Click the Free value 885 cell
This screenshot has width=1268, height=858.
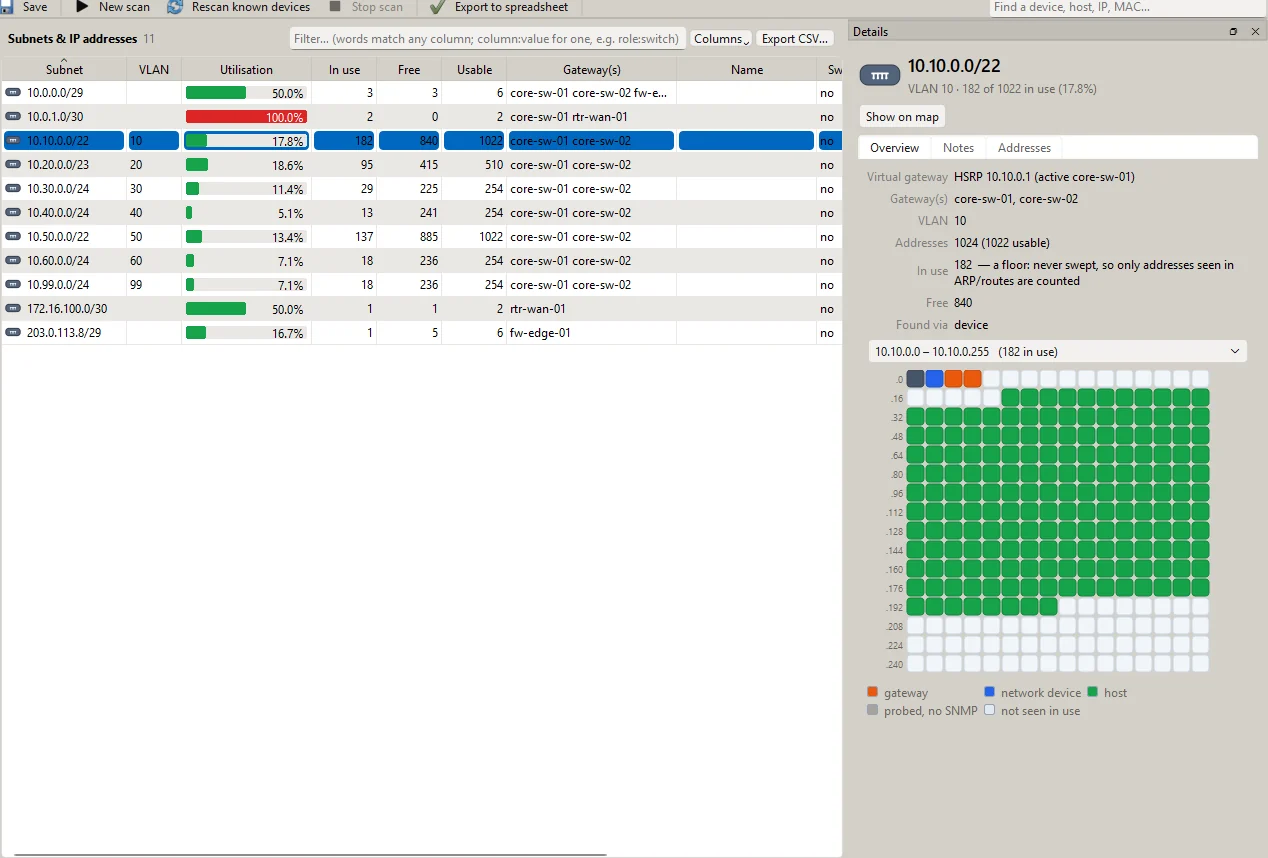pyautogui.click(x=408, y=237)
